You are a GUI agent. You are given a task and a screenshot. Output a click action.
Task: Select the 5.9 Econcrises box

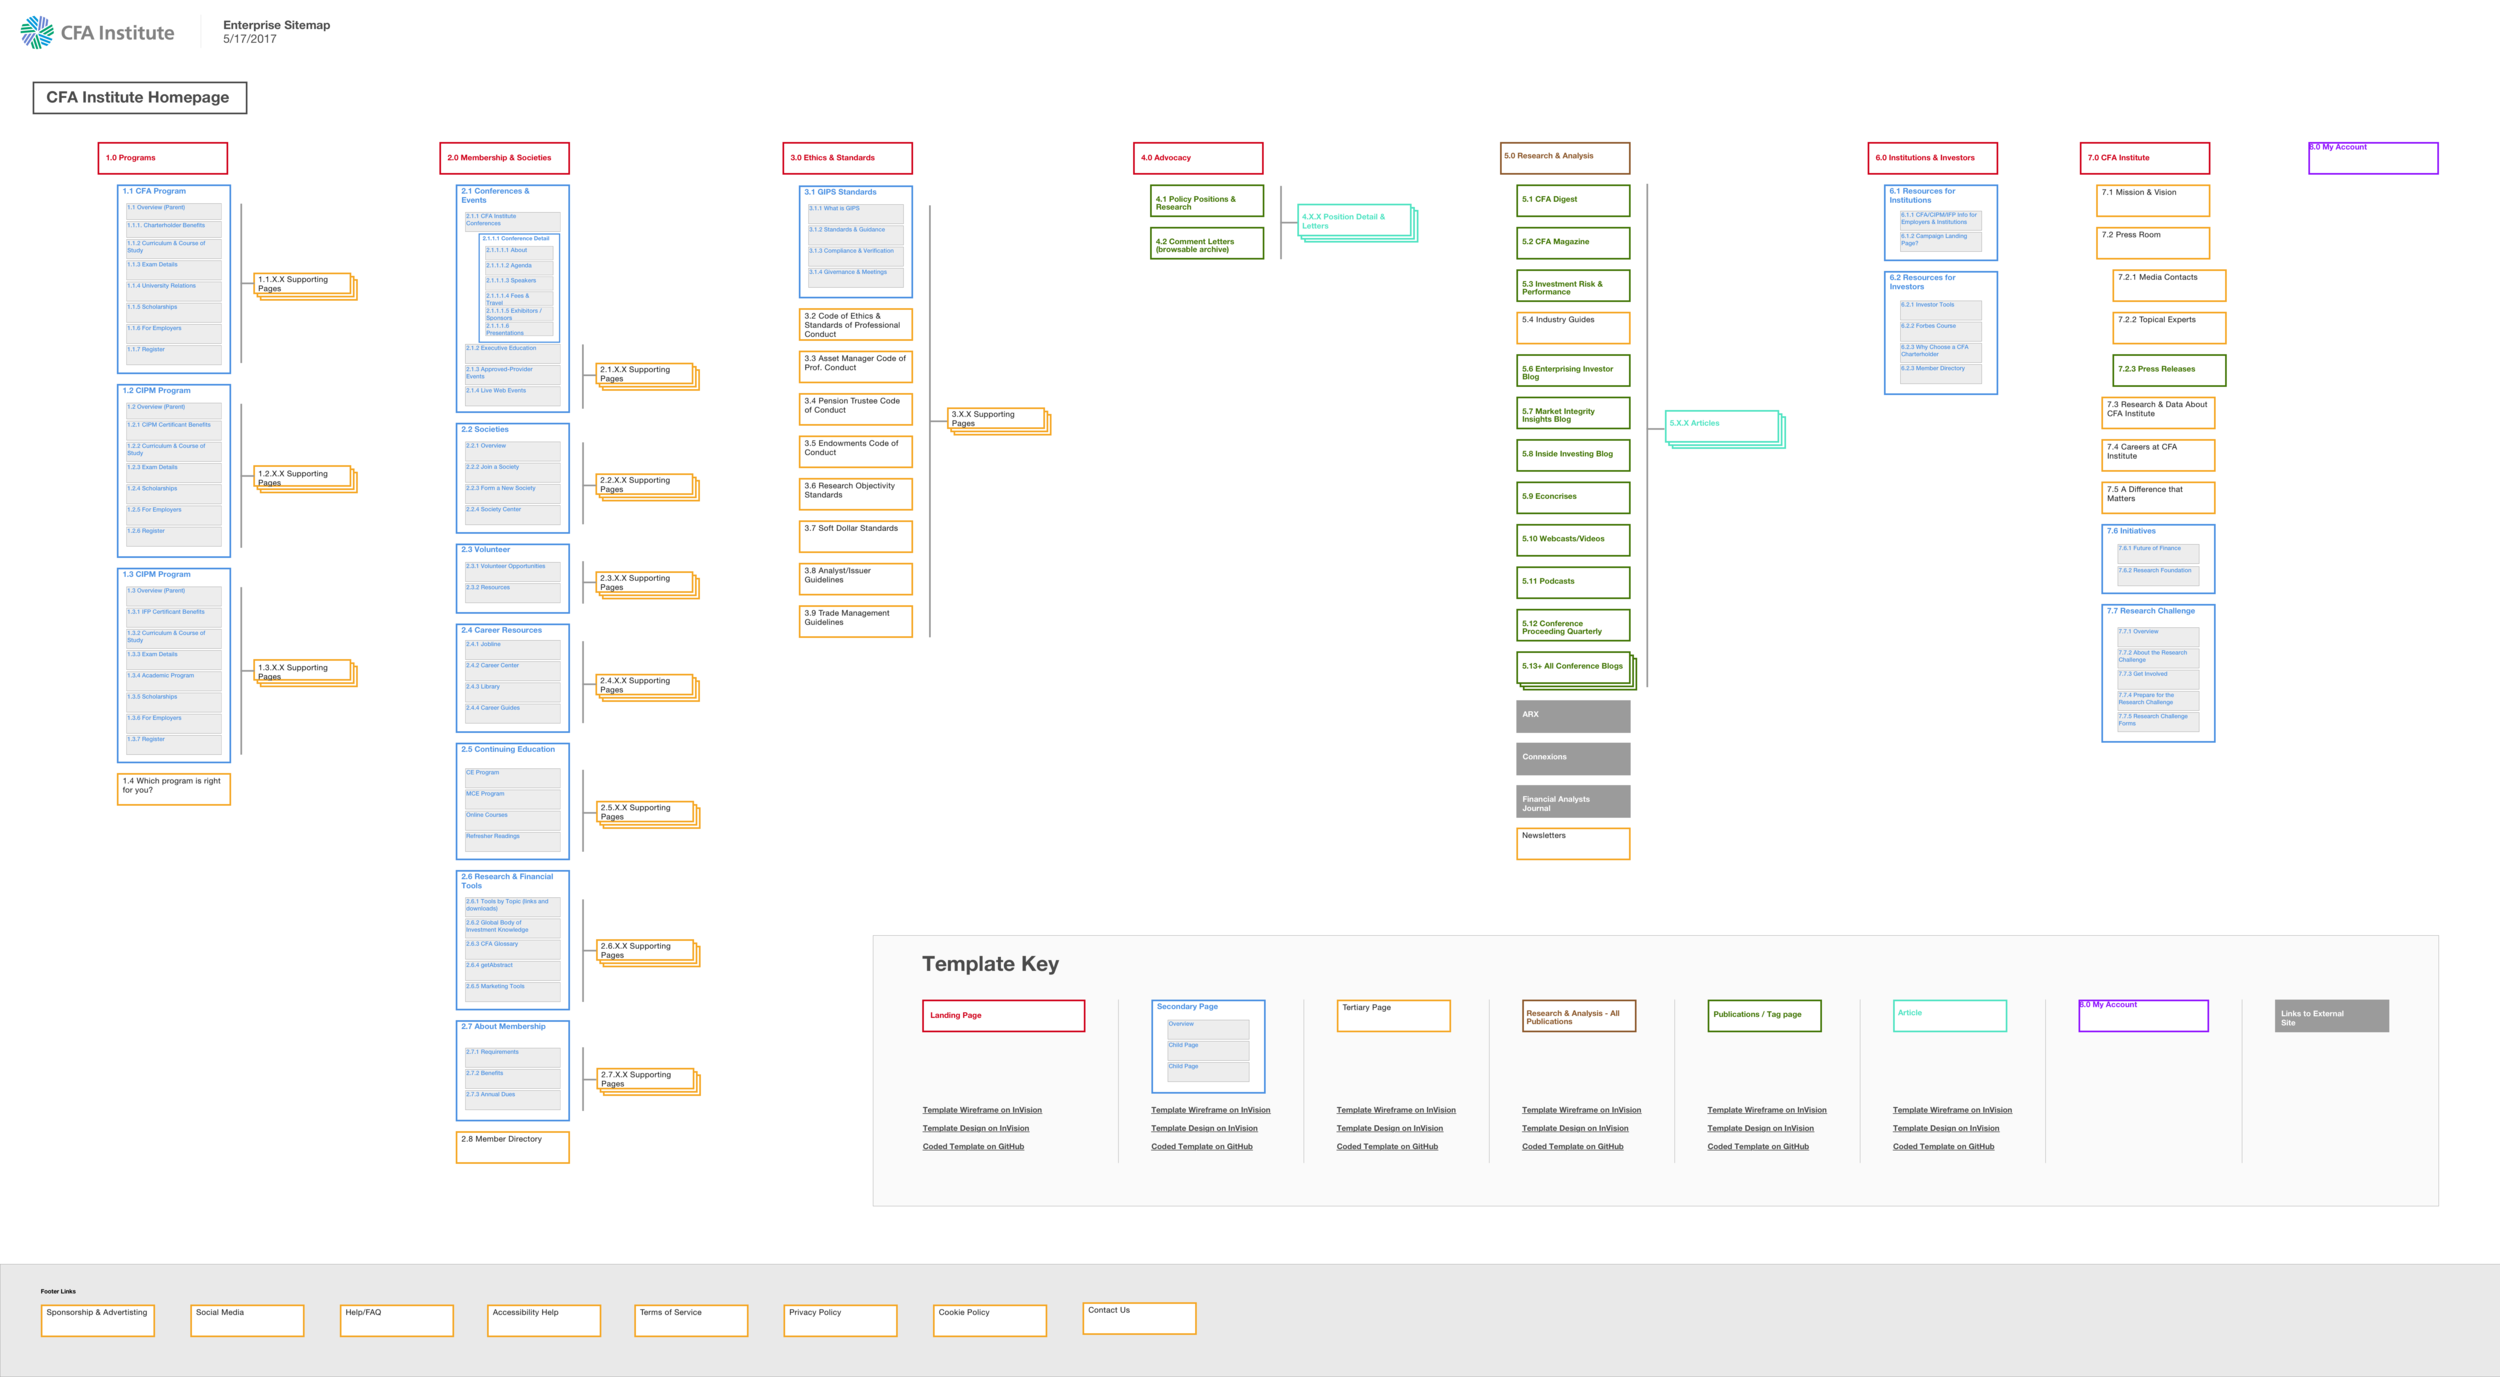click(1573, 498)
